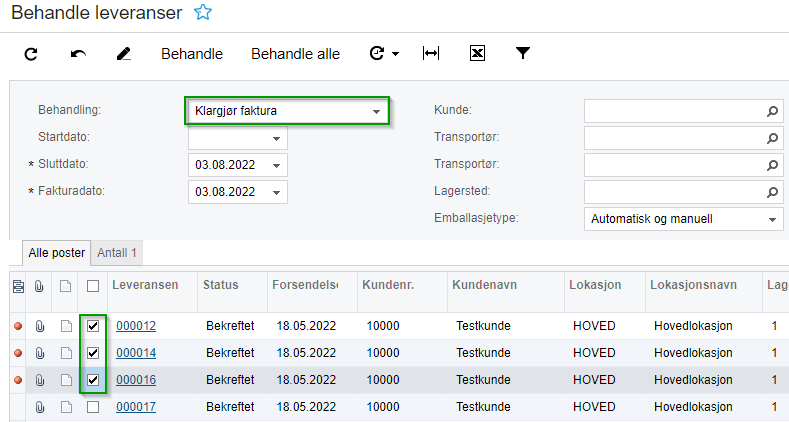Open second Transportør lookup magnifier
Screen dimensions: 789x422
[772, 165]
